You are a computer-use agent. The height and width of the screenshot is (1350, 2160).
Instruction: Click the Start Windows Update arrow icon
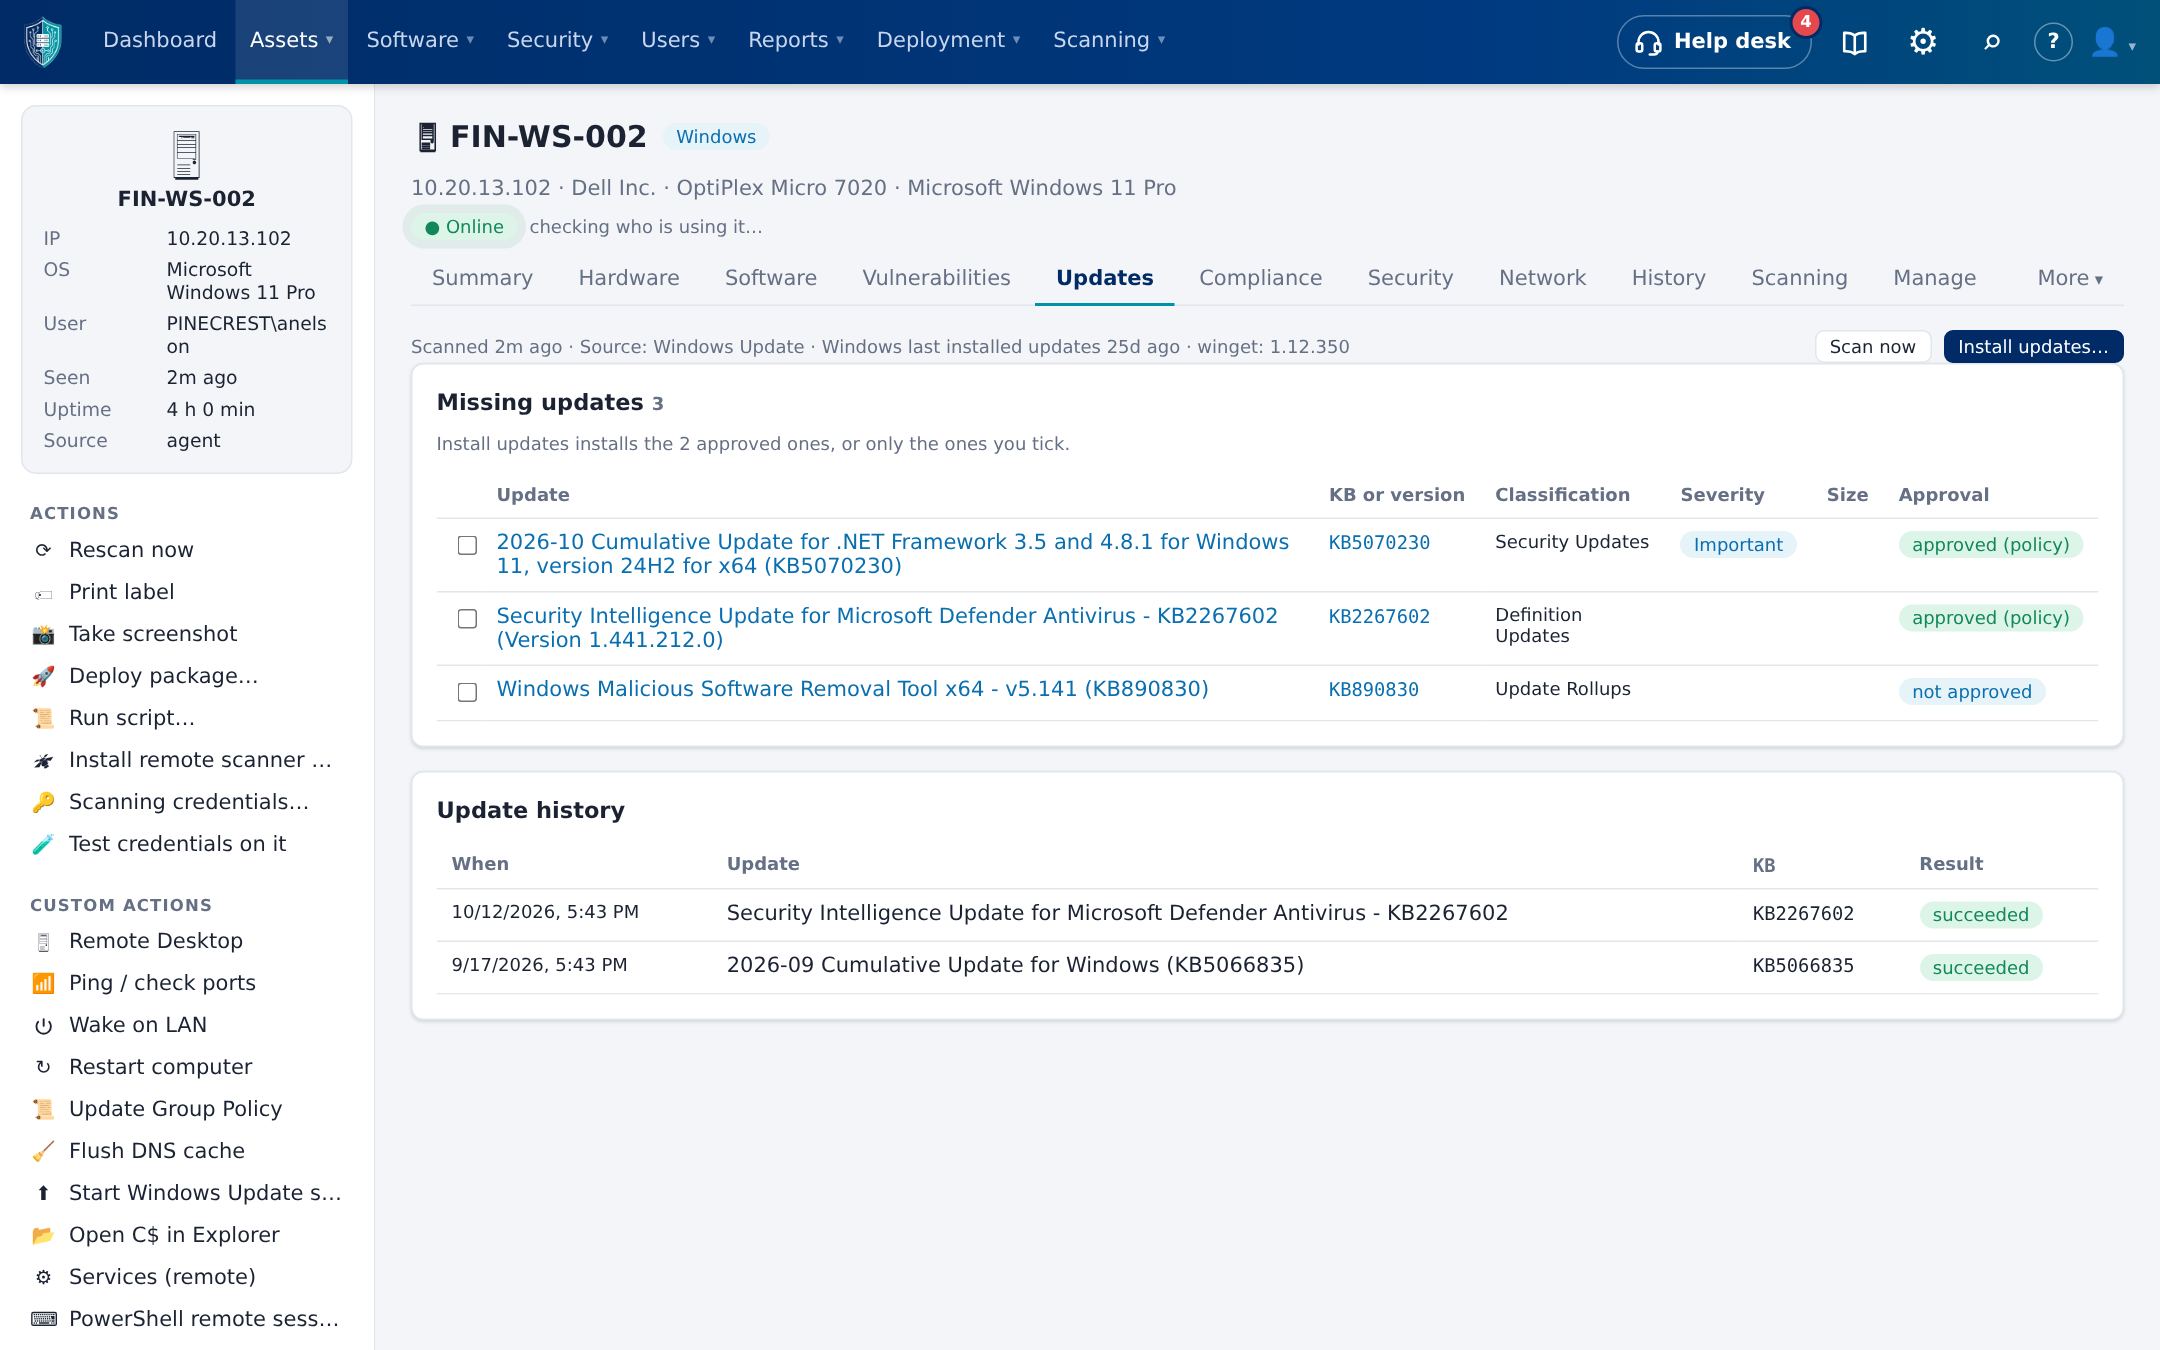pos(43,1193)
